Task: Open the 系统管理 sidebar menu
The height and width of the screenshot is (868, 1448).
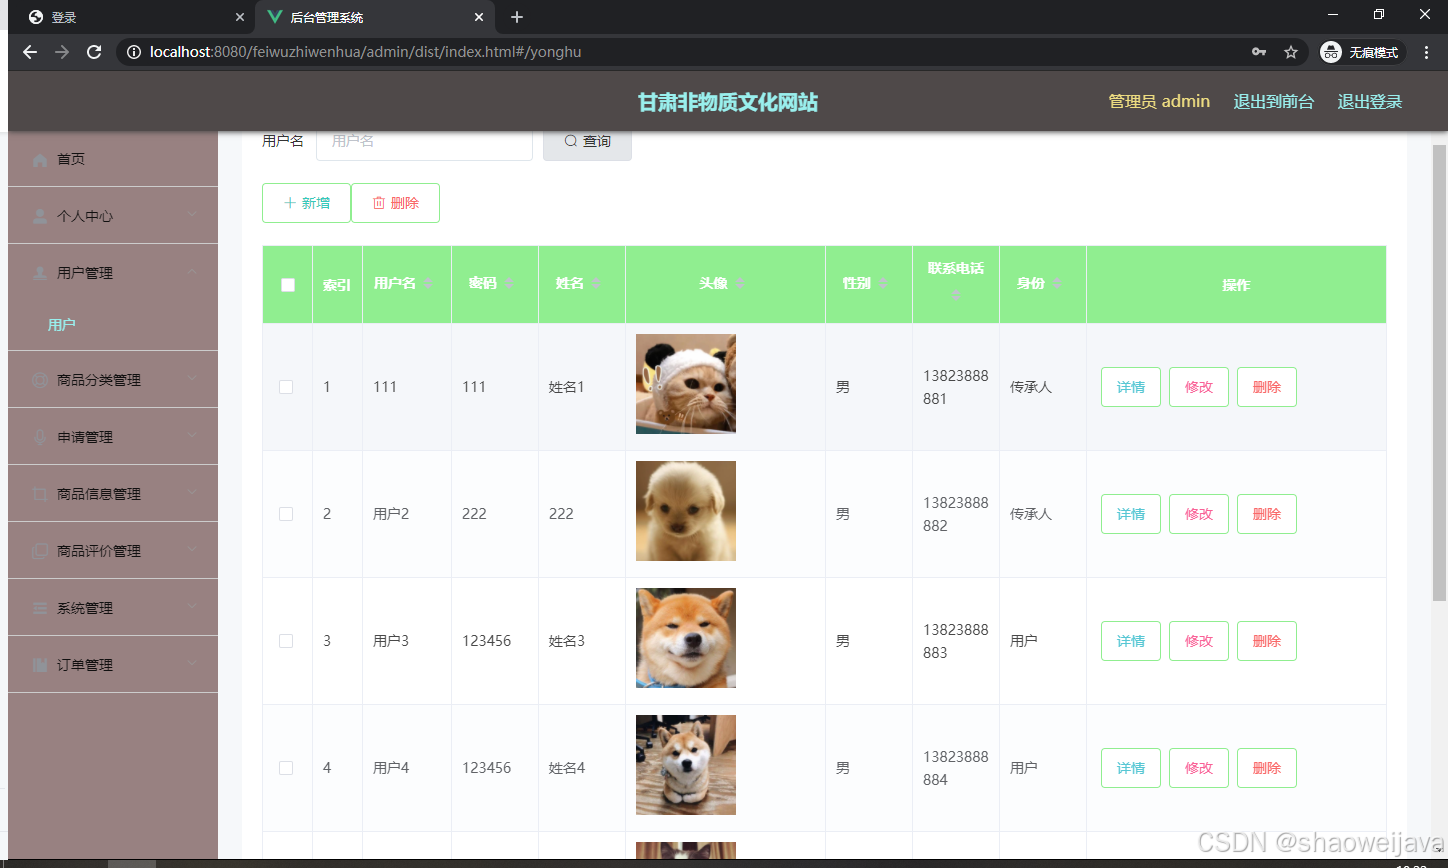Action: point(113,608)
